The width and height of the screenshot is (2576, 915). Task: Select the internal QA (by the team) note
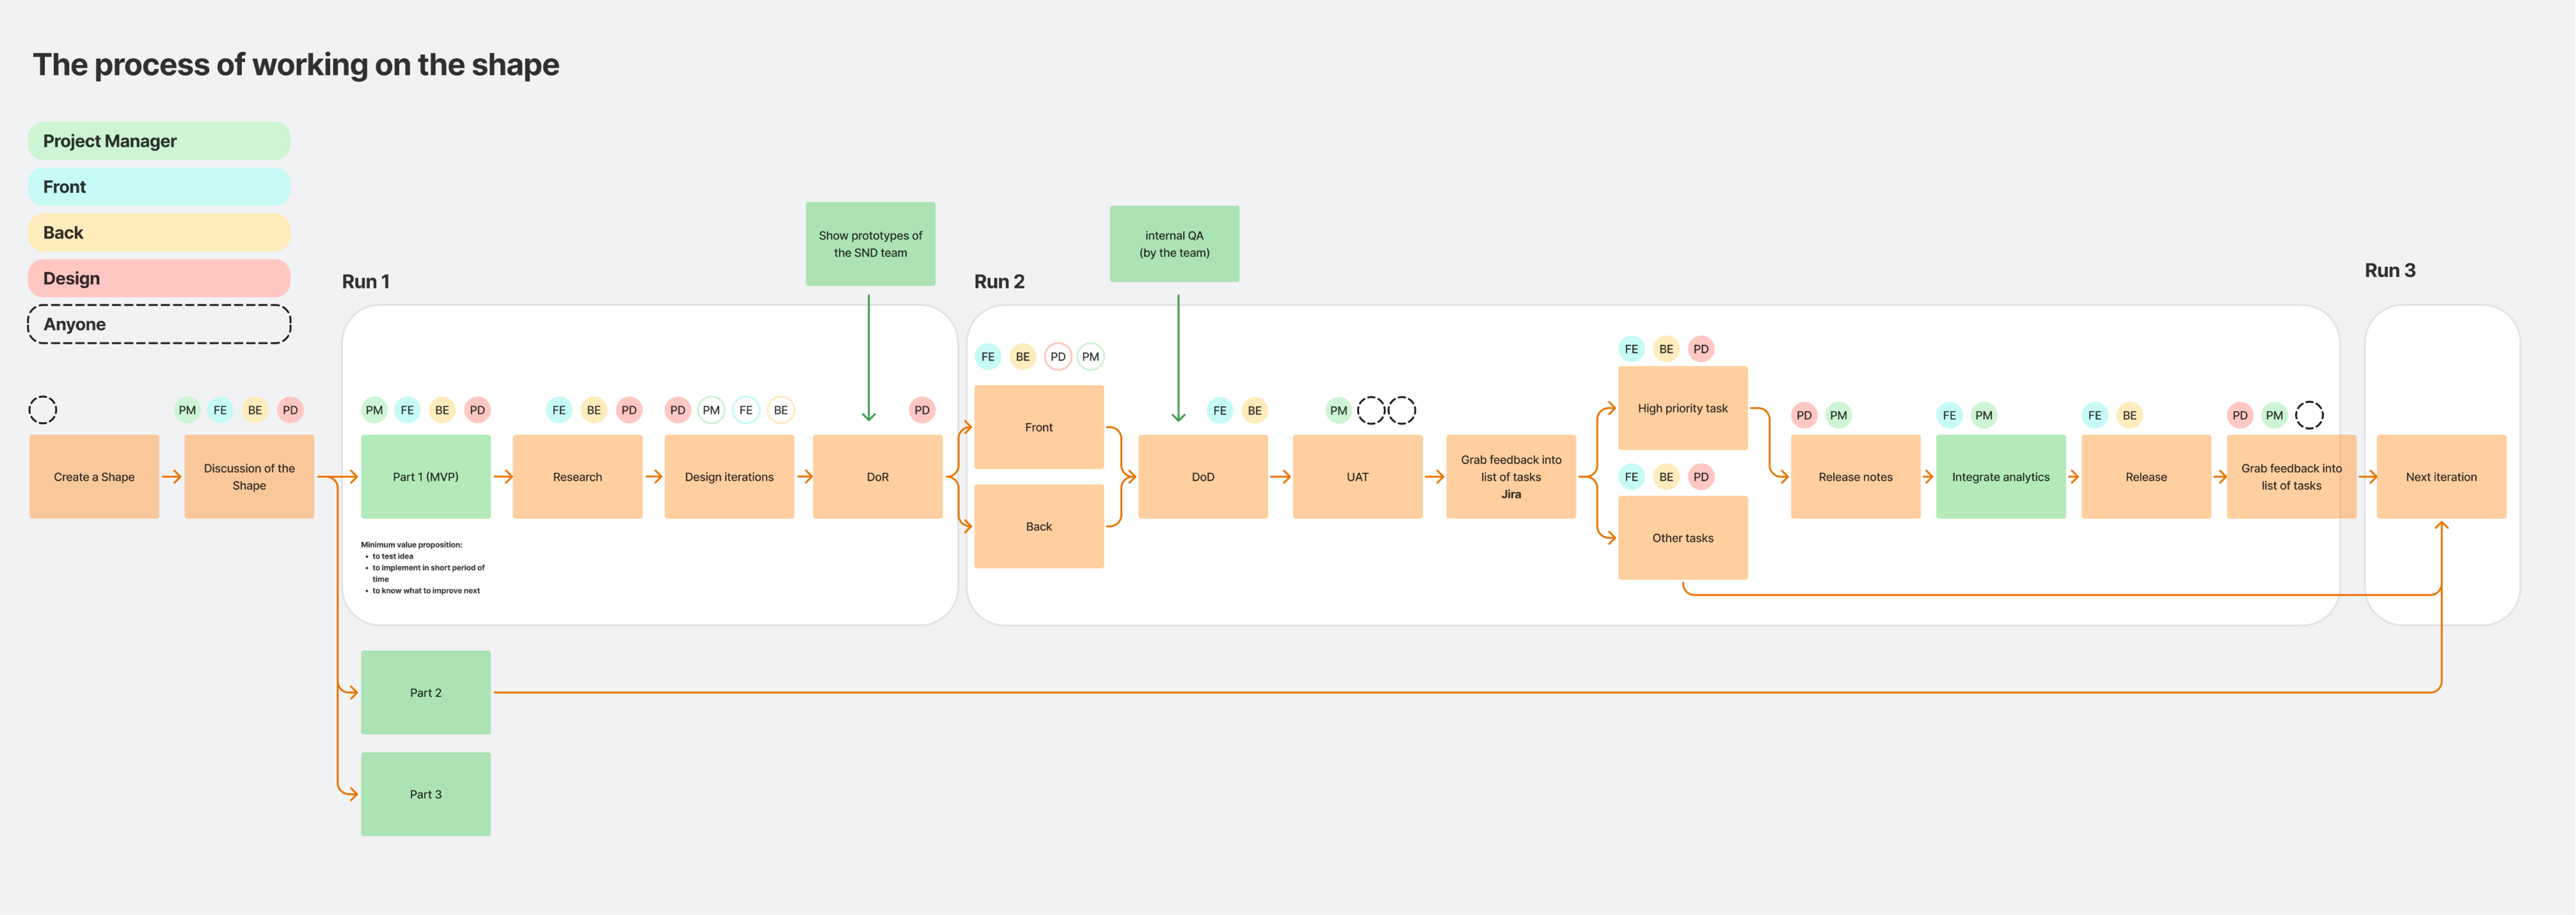point(1175,244)
